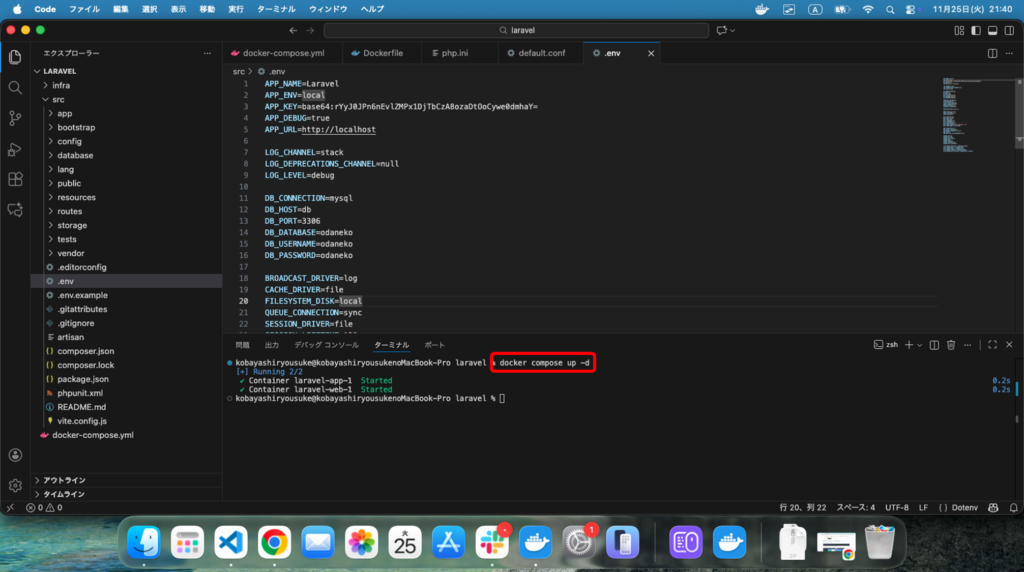
Task: Open the Extensions view
Action: [15, 180]
